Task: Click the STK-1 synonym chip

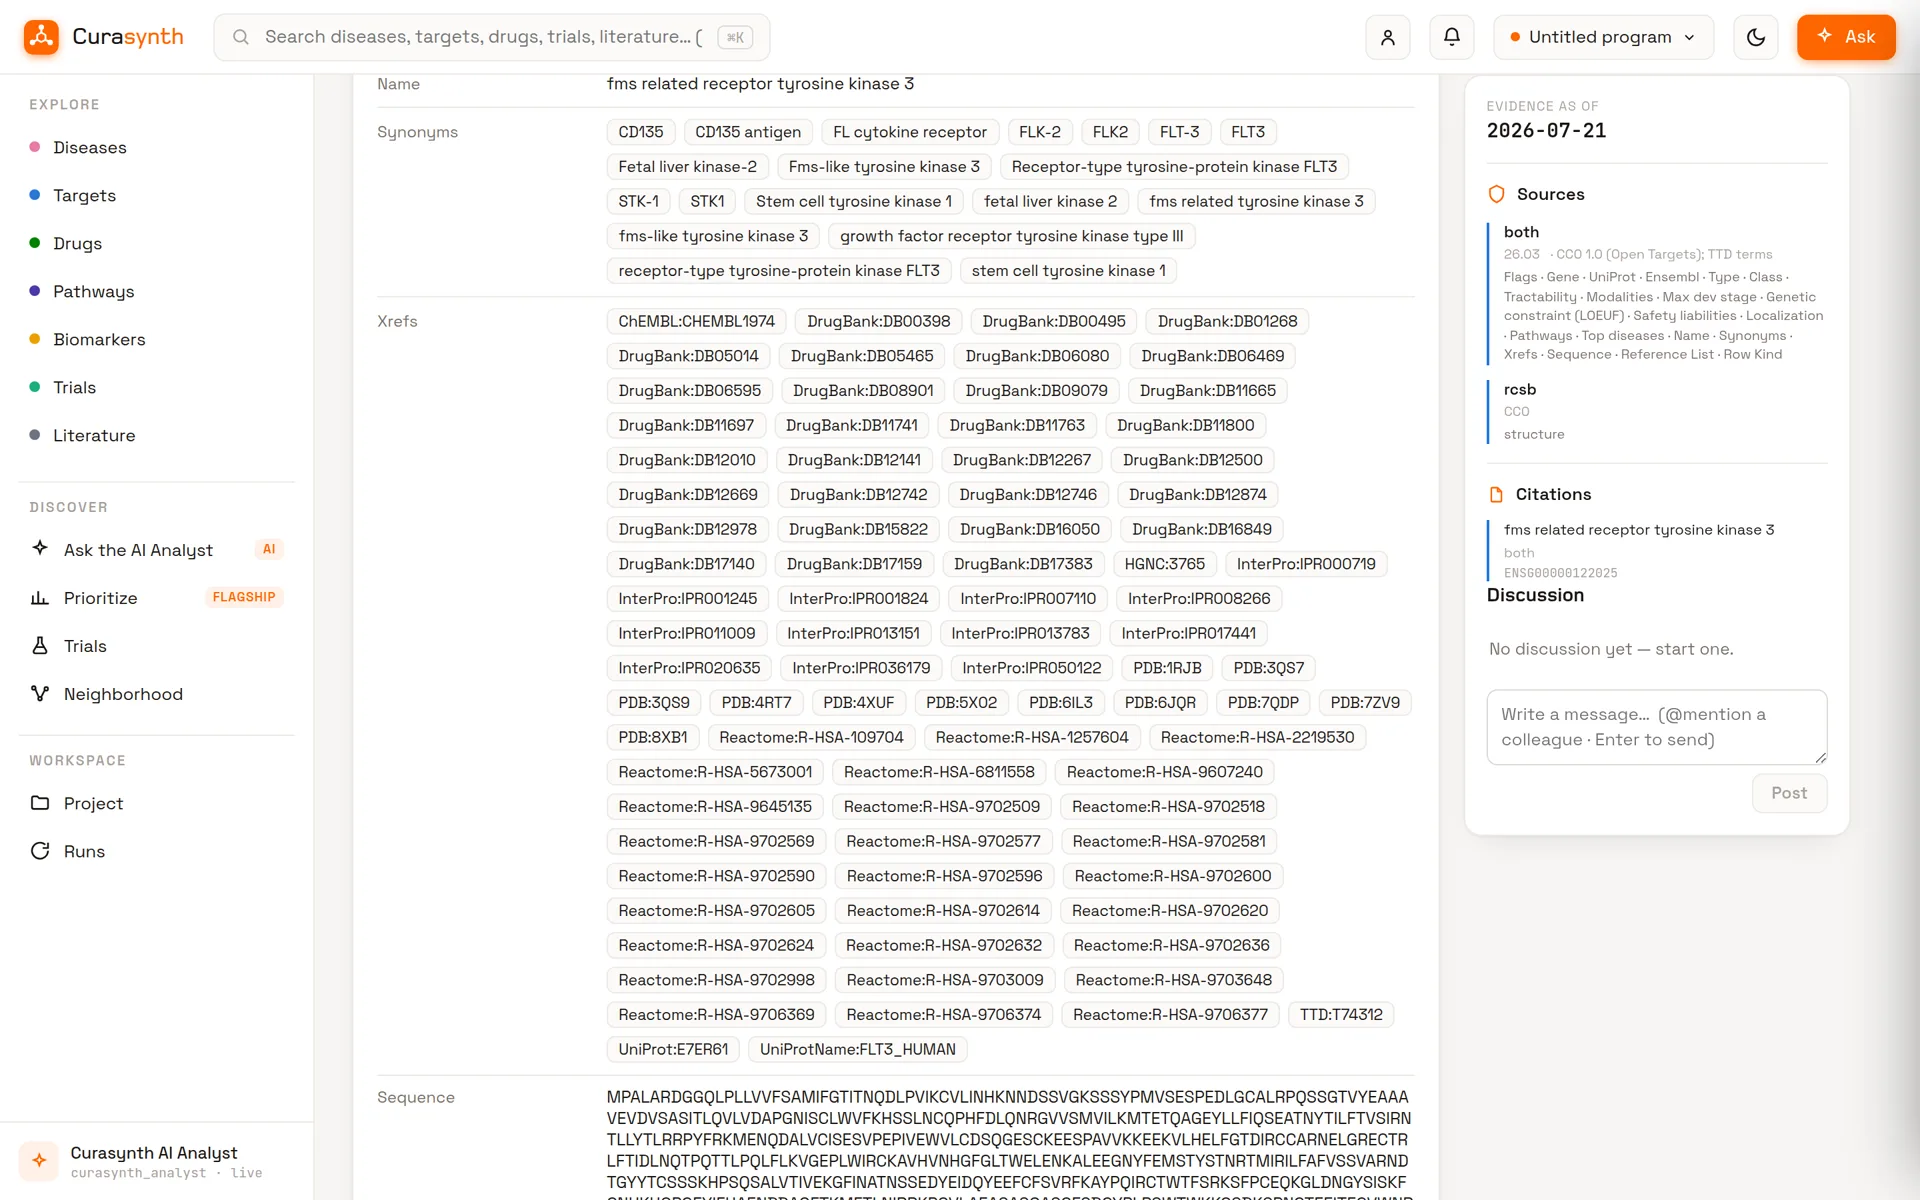Action: (x=638, y=201)
